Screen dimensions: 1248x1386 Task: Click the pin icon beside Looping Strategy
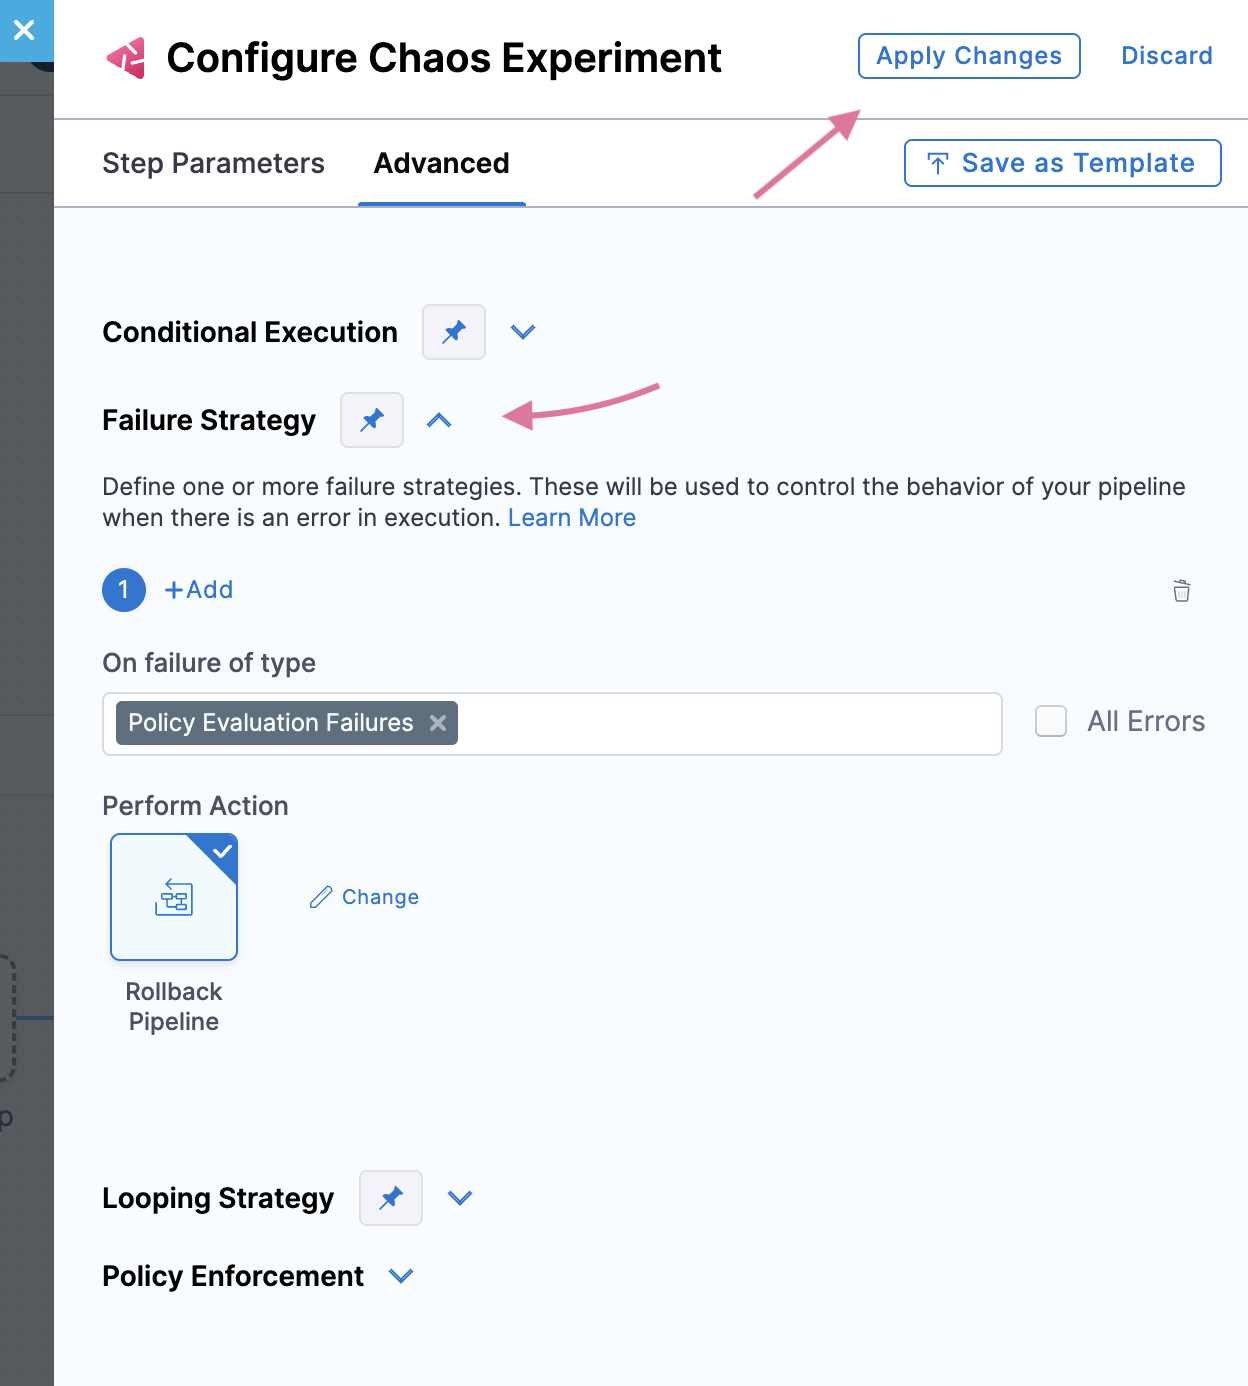coord(391,1198)
